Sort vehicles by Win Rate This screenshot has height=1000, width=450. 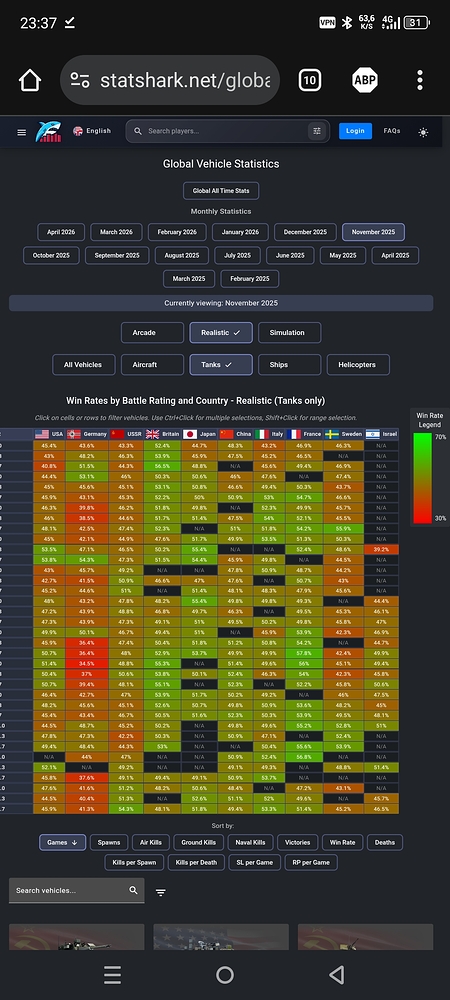pos(342,842)
